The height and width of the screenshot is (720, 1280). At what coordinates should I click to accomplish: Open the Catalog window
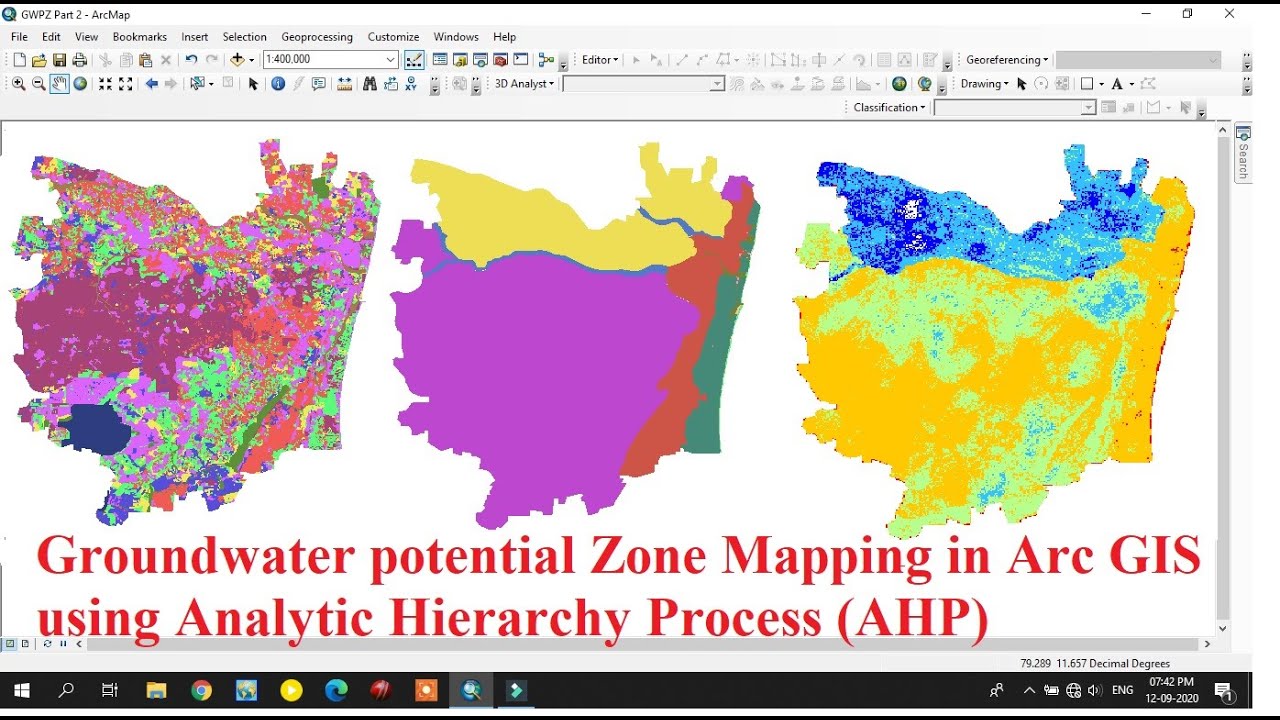click(460, 60)
